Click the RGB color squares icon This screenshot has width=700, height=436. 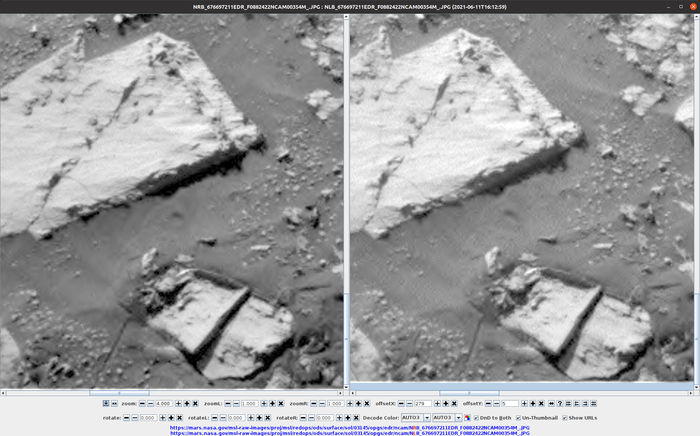pos(467,418)
